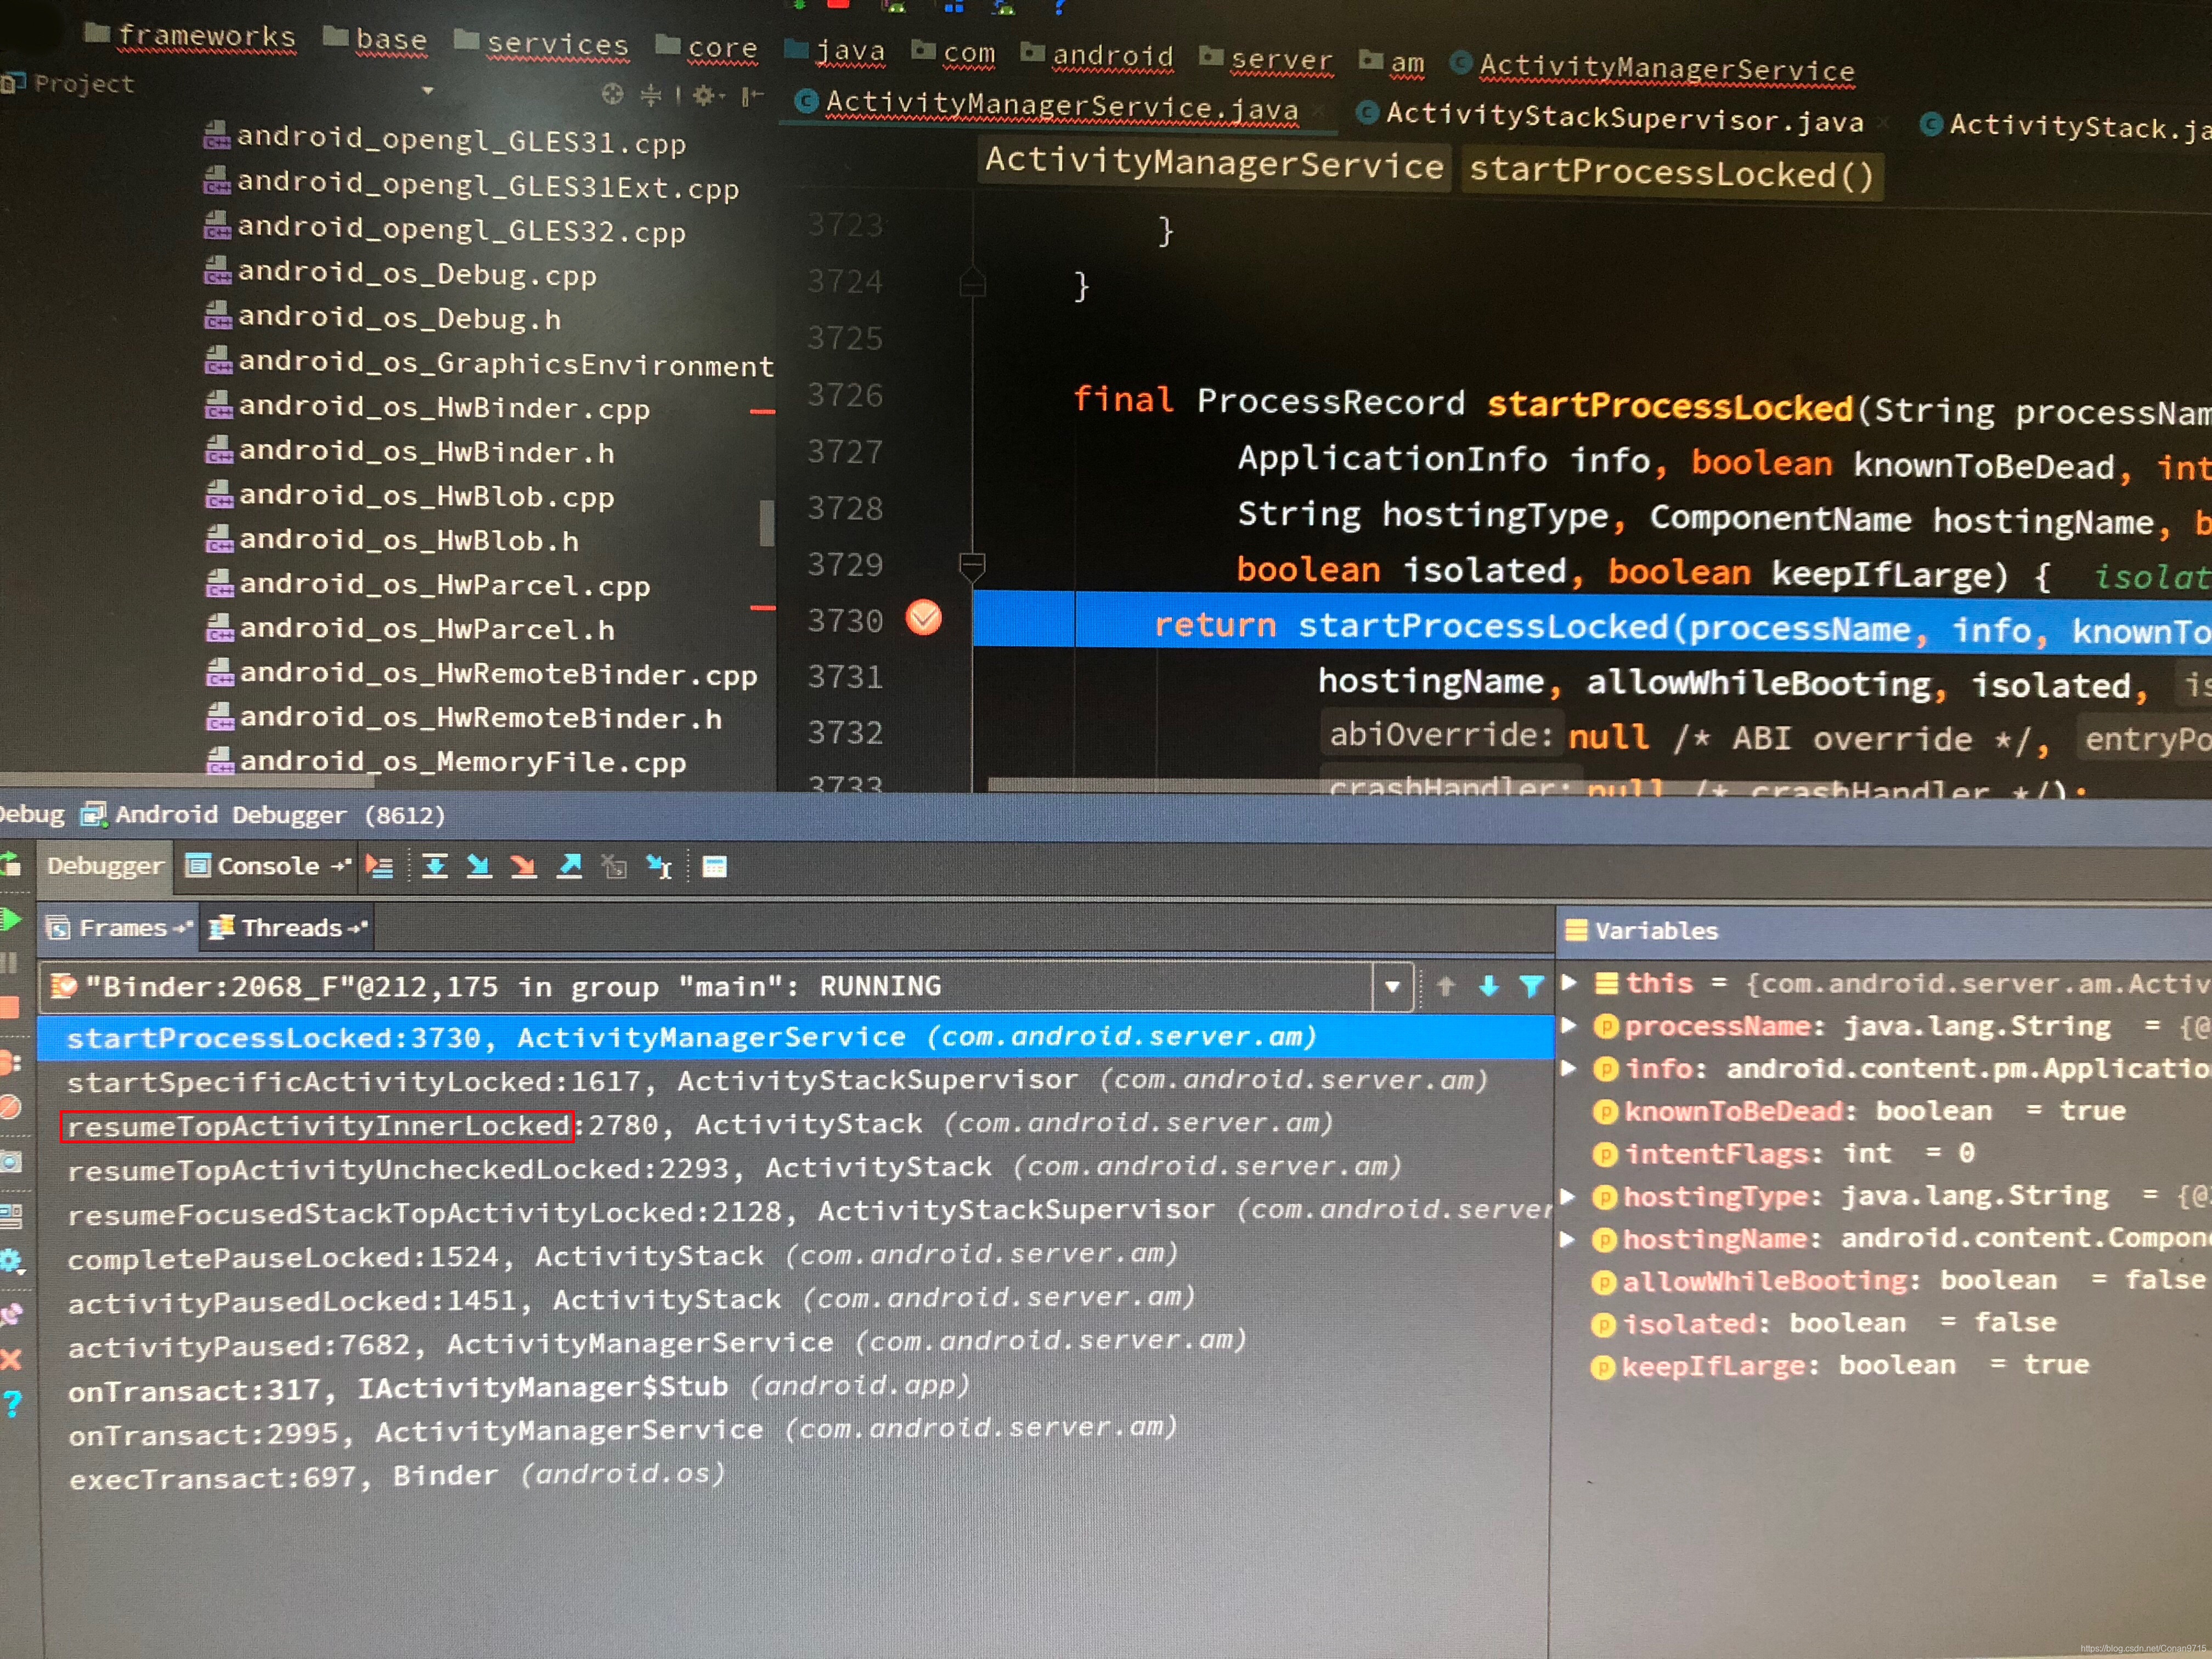Expand the 'this' variable node
Viewport: 2212px width, 1659px height.
(x=1569, y=982)
